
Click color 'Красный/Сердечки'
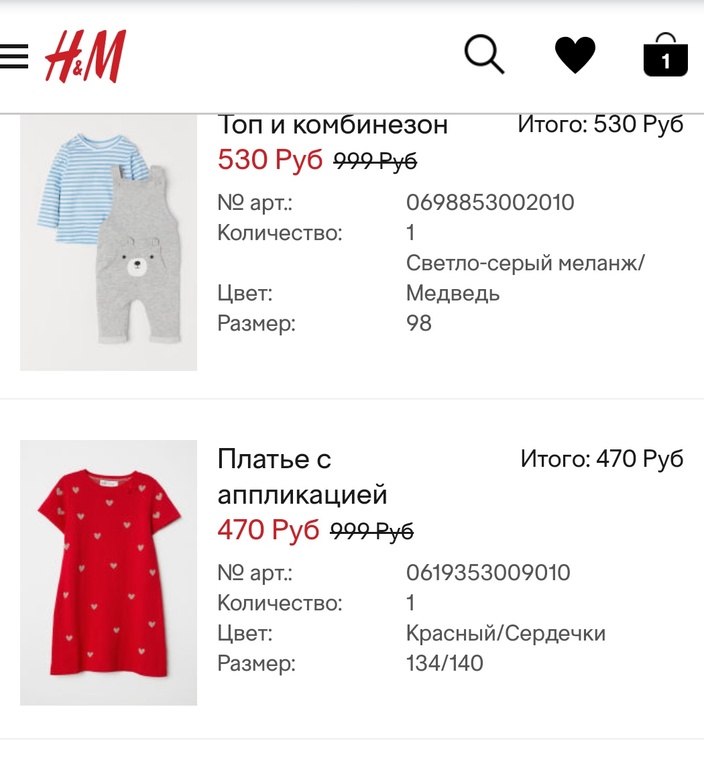[506, 633]
